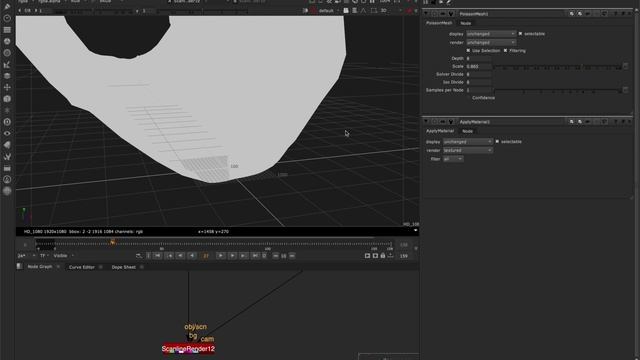Toggle selectable checkbox in ApplyMaterial1
Image resolution: width=640 pixels, height=360 pixels.
pyautogui.click(x=497, y=141)
